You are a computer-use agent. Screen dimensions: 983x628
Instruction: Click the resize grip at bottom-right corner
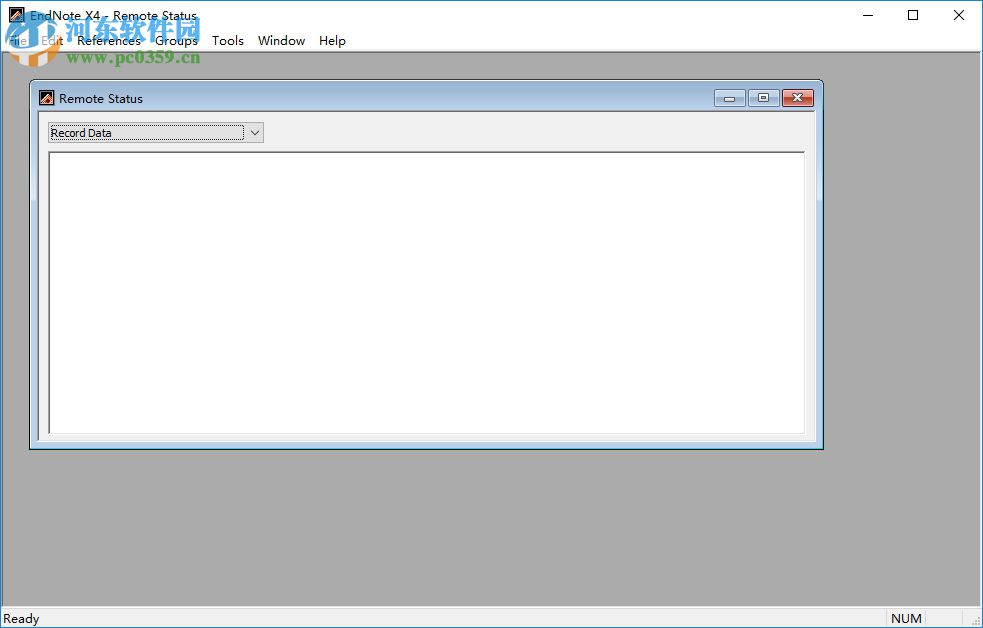click(976, 620)
